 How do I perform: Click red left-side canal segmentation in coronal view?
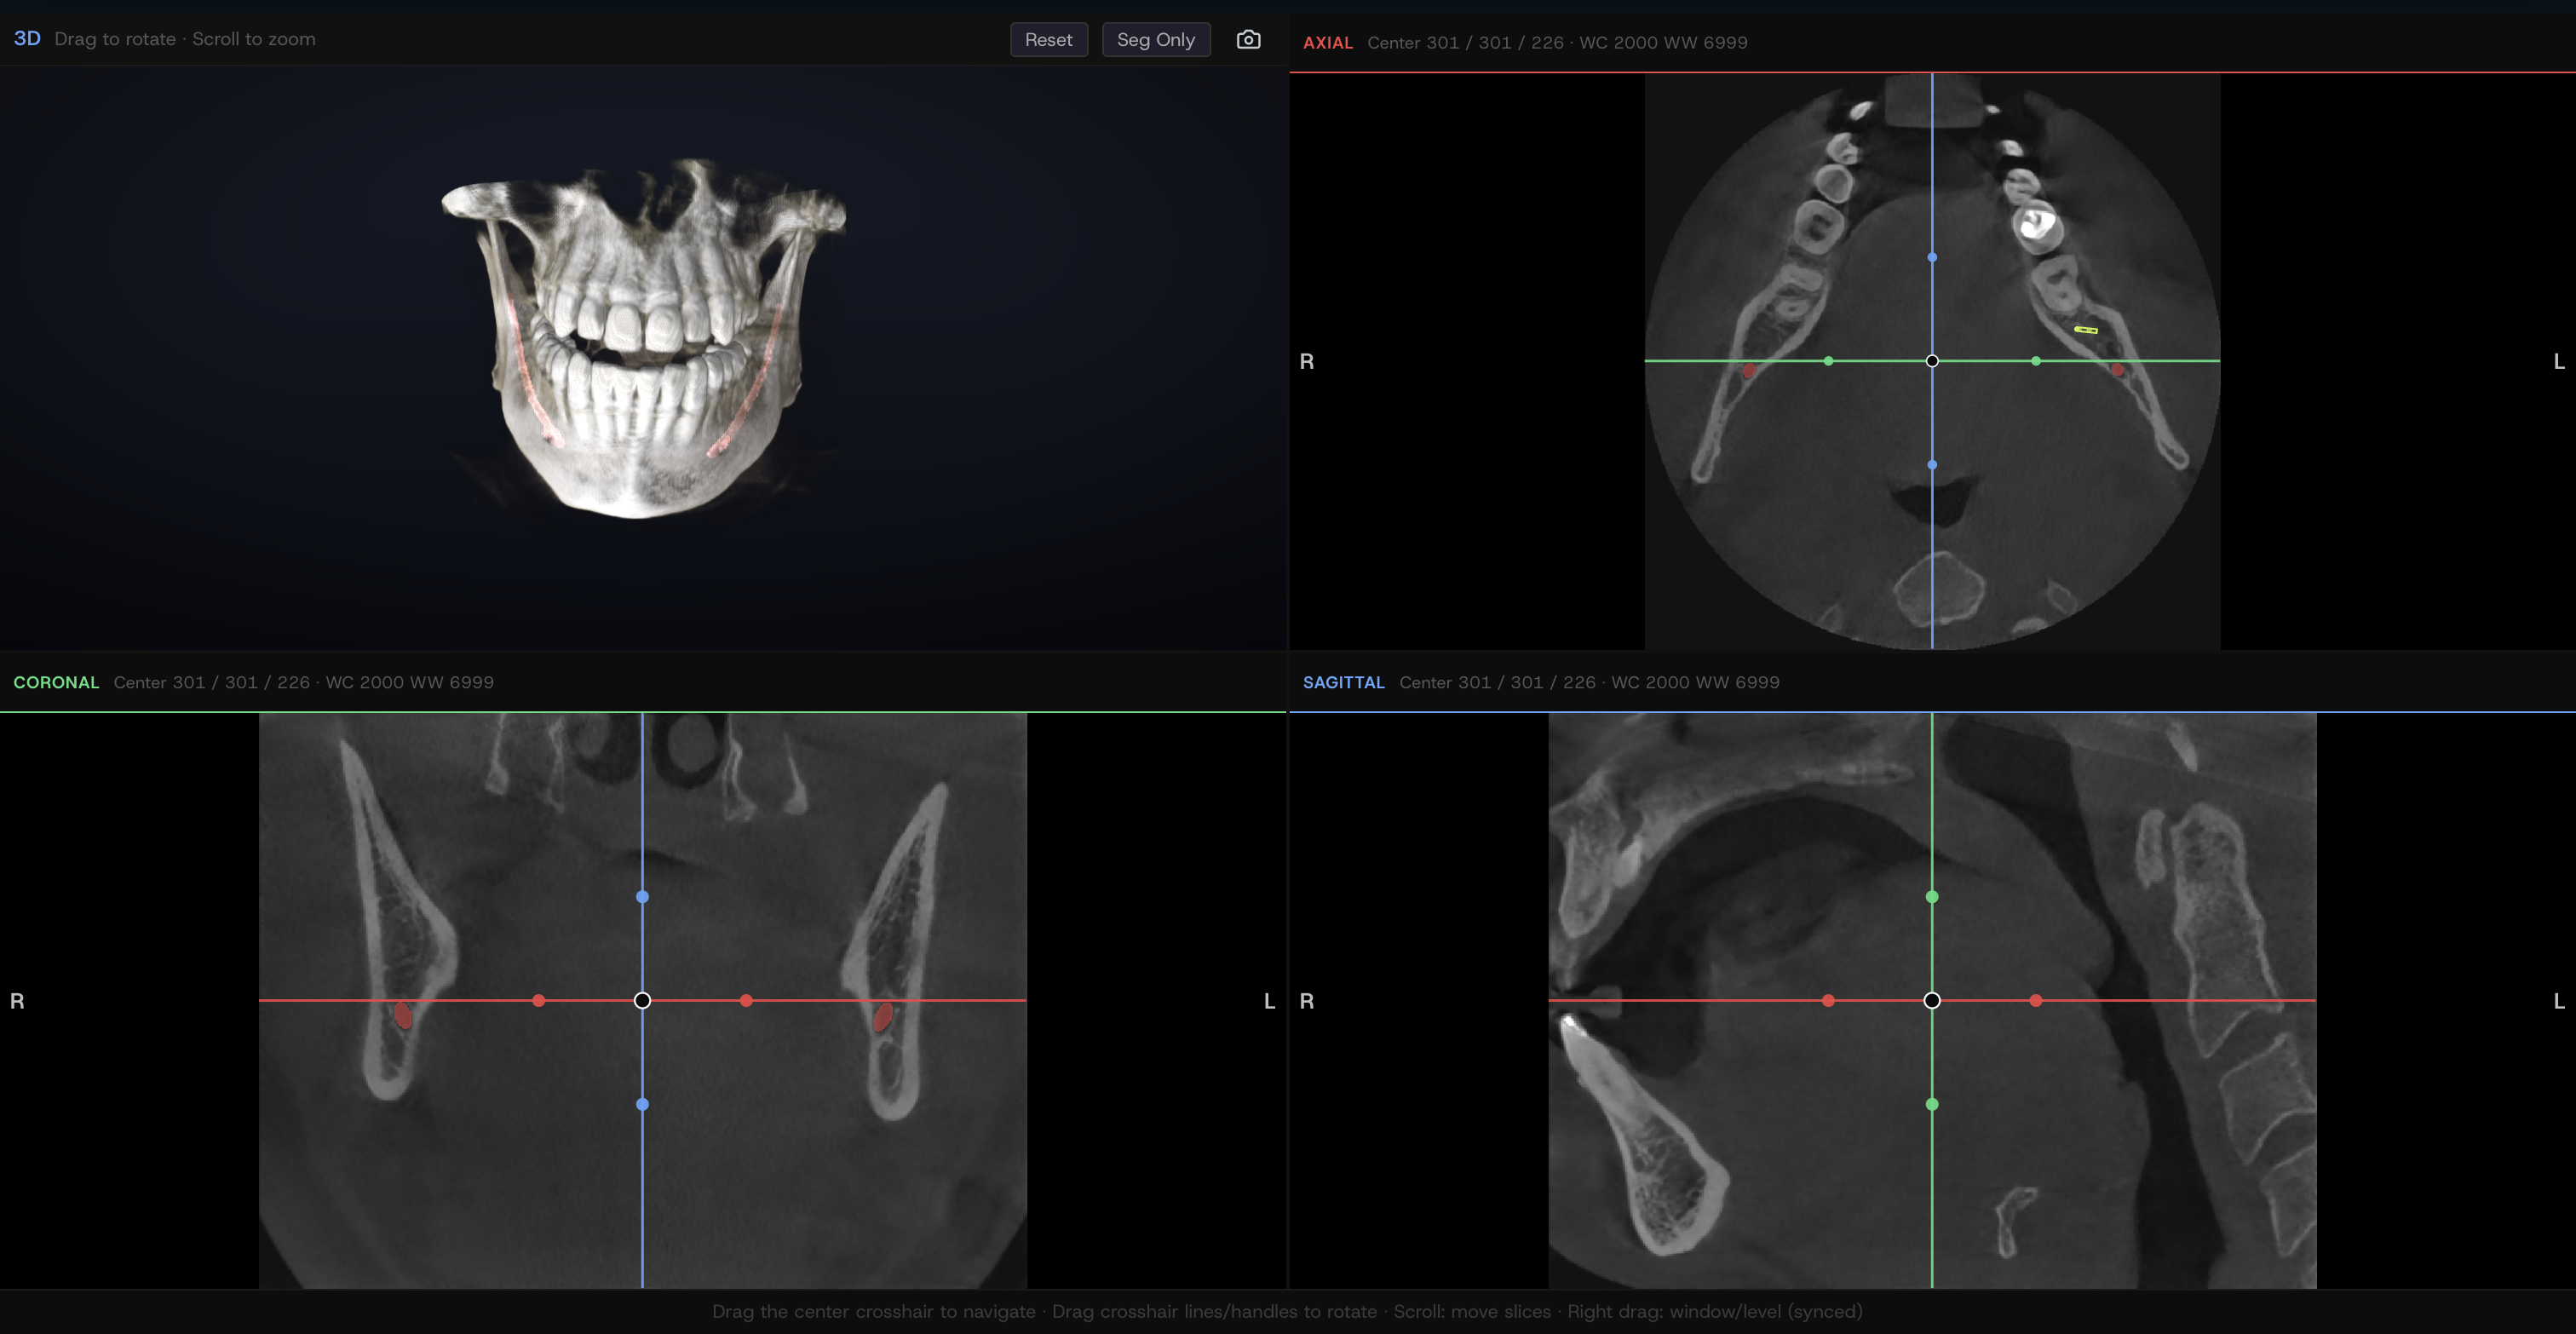tap(882, 1017)
